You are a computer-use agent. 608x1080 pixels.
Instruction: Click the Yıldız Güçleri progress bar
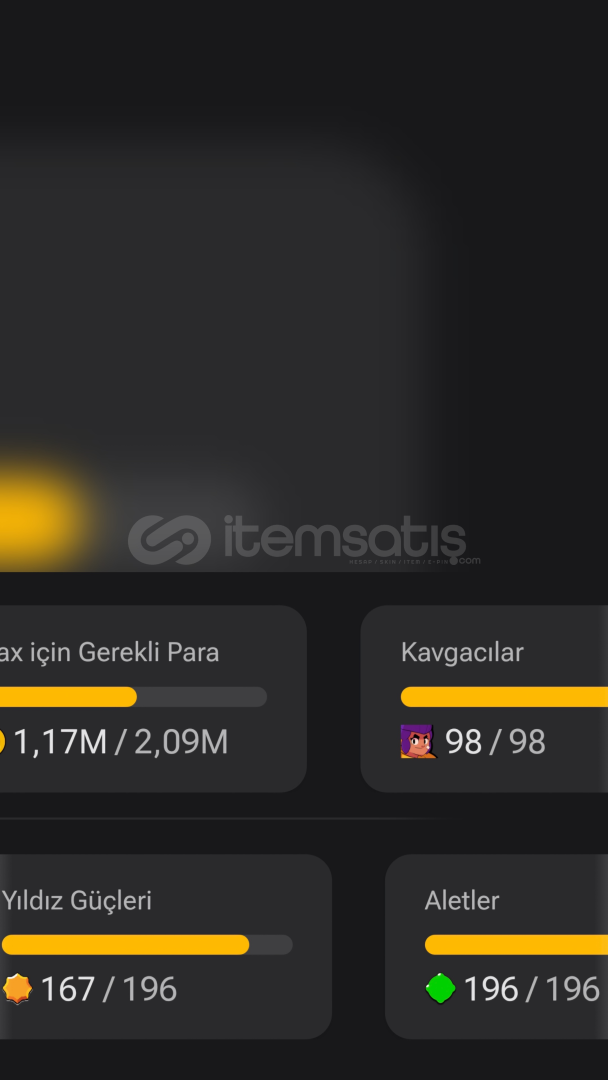[x=146, y=945]
